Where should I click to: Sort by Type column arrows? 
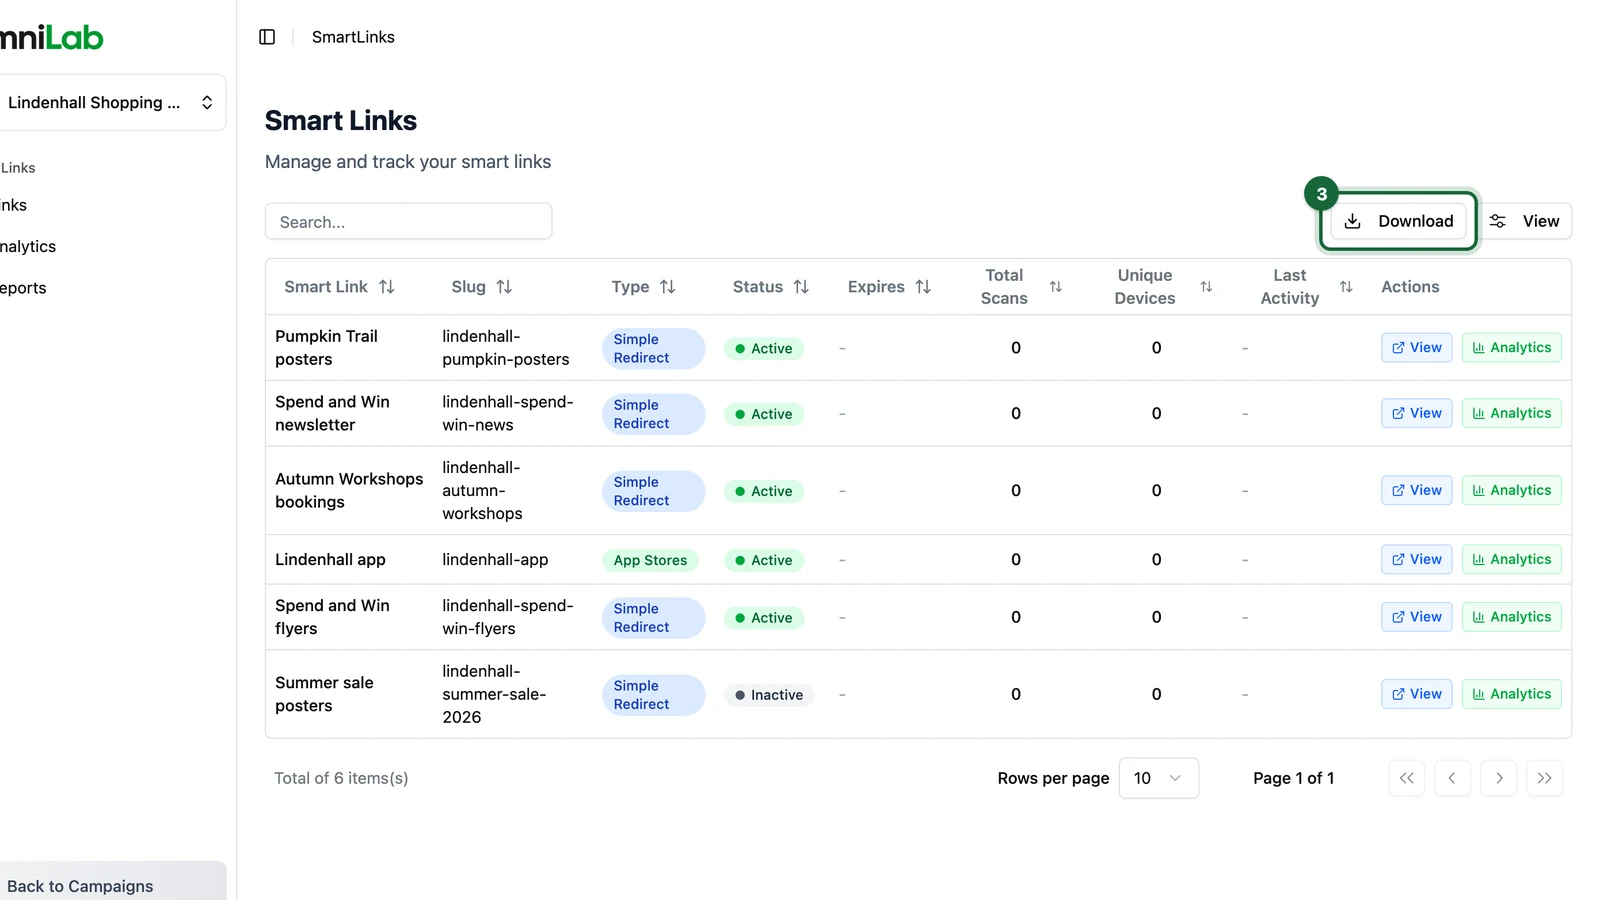[668, 287]
